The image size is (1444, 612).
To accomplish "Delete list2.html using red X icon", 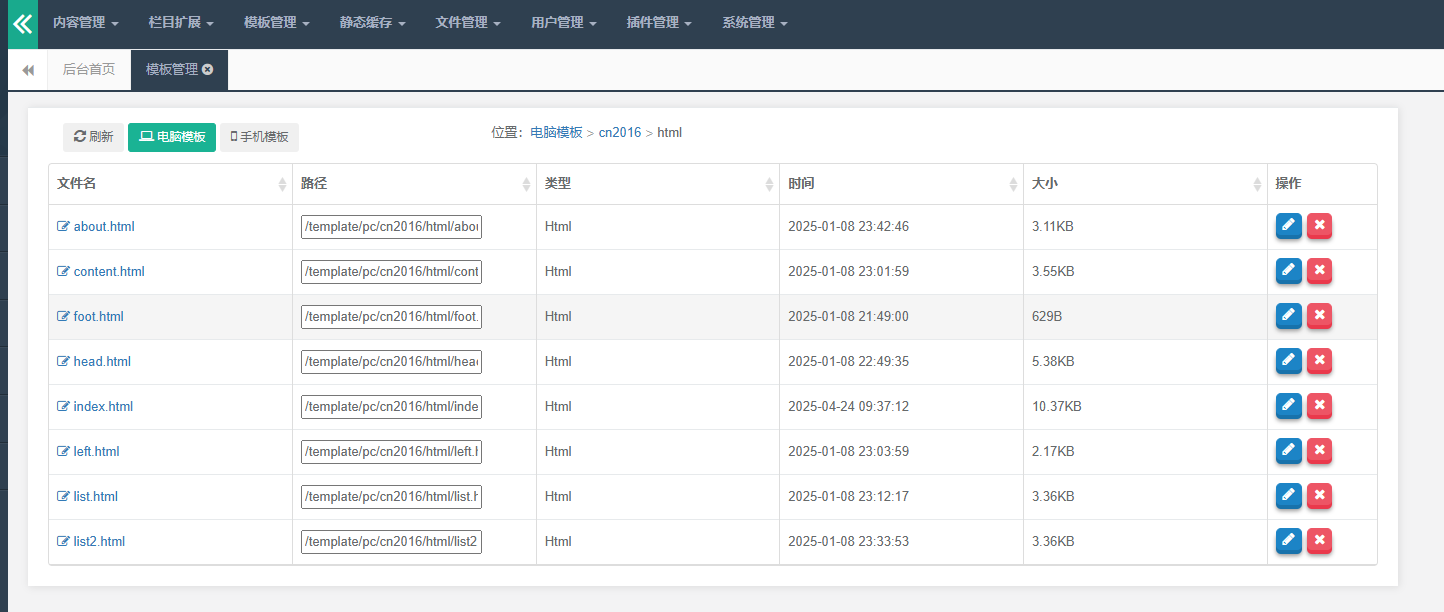I will (1319, 541).
